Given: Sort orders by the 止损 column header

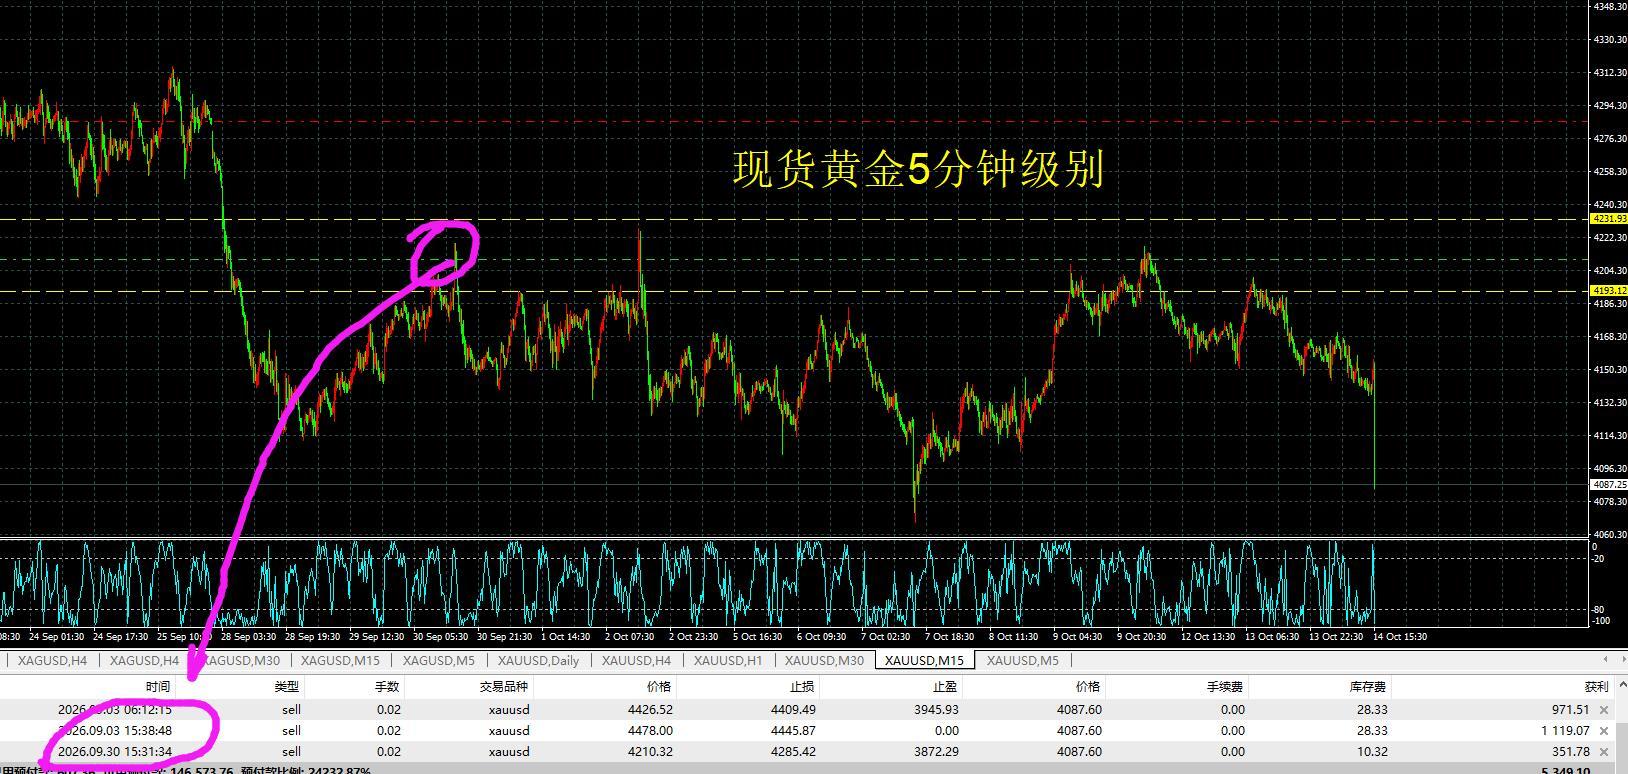Looking at the screenshot, I should 802,687.
